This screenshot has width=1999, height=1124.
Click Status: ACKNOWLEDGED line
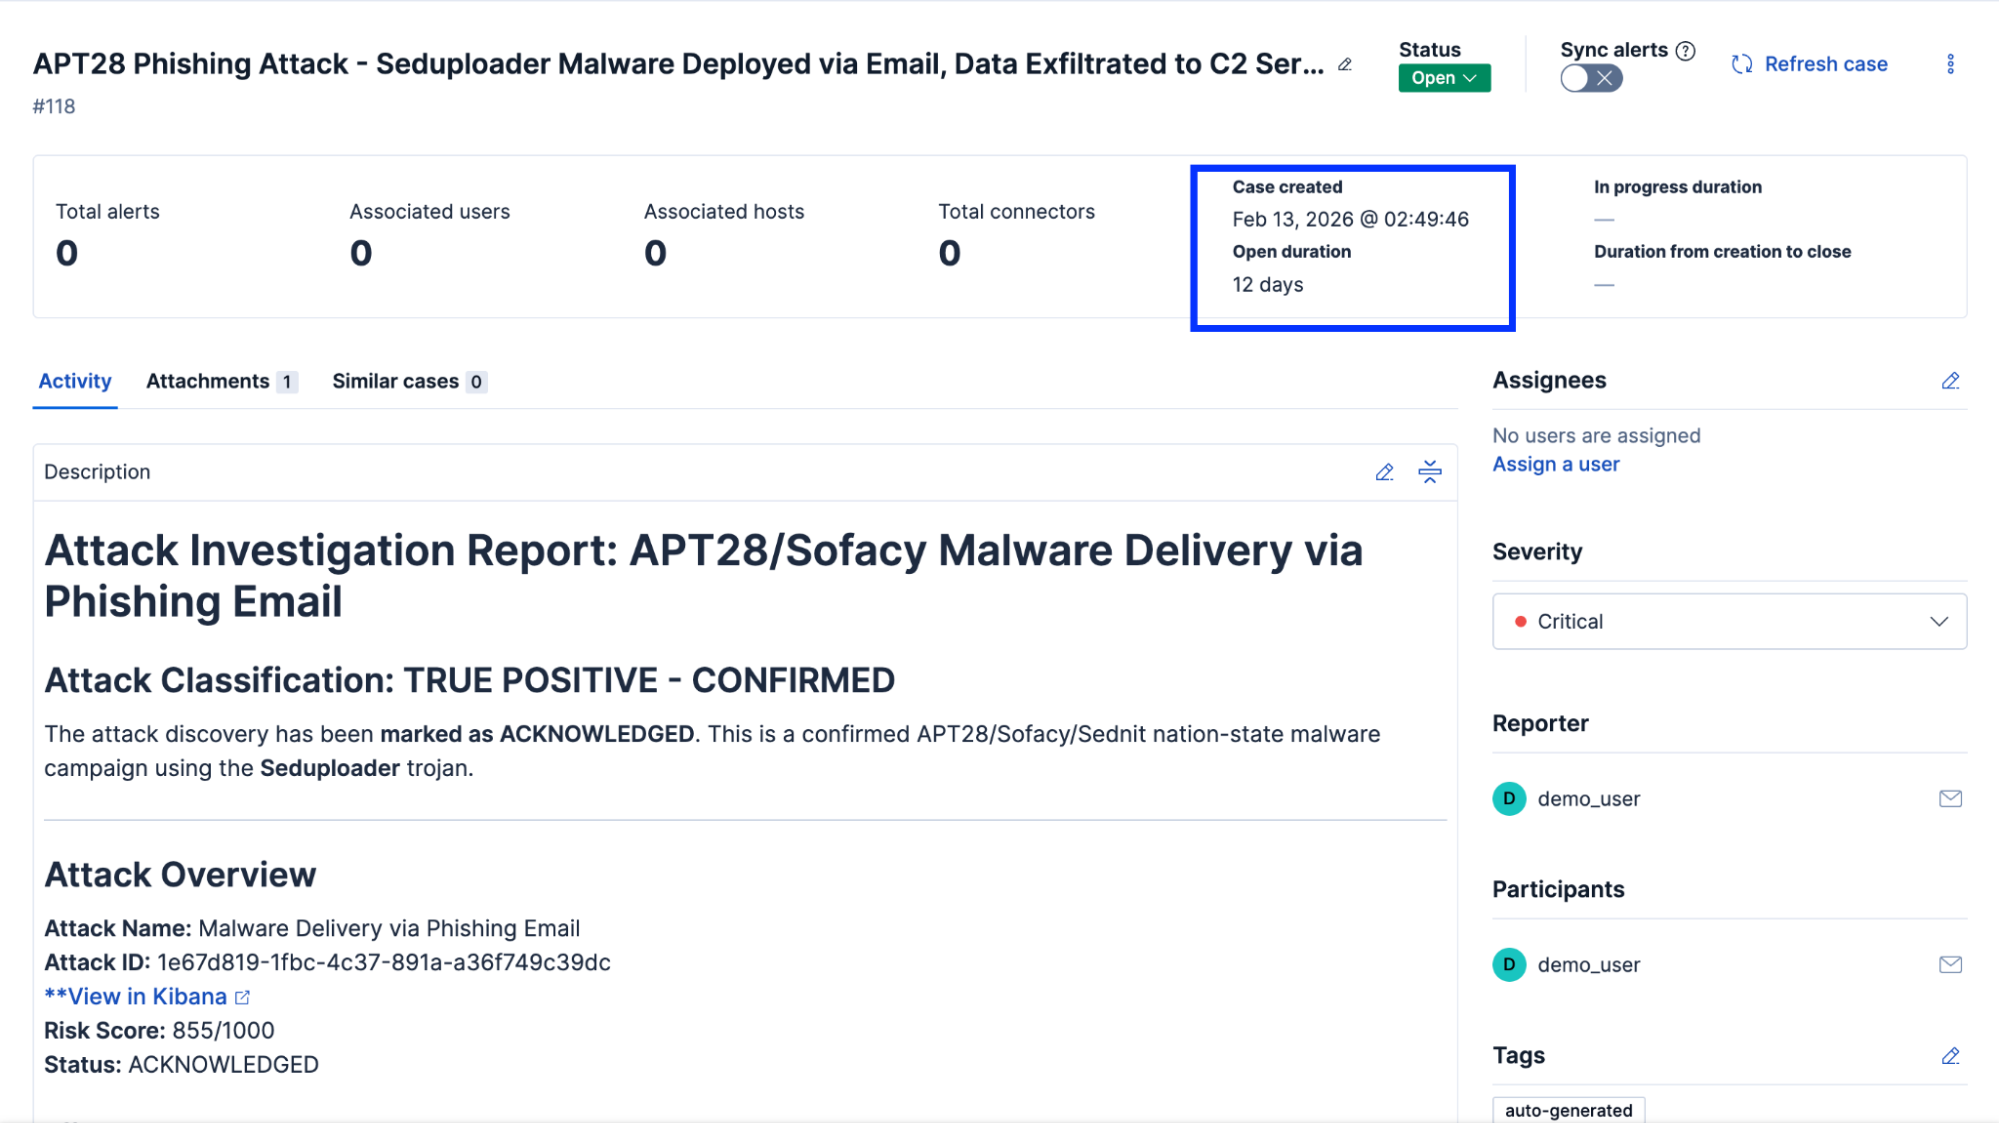point(181,1065)
